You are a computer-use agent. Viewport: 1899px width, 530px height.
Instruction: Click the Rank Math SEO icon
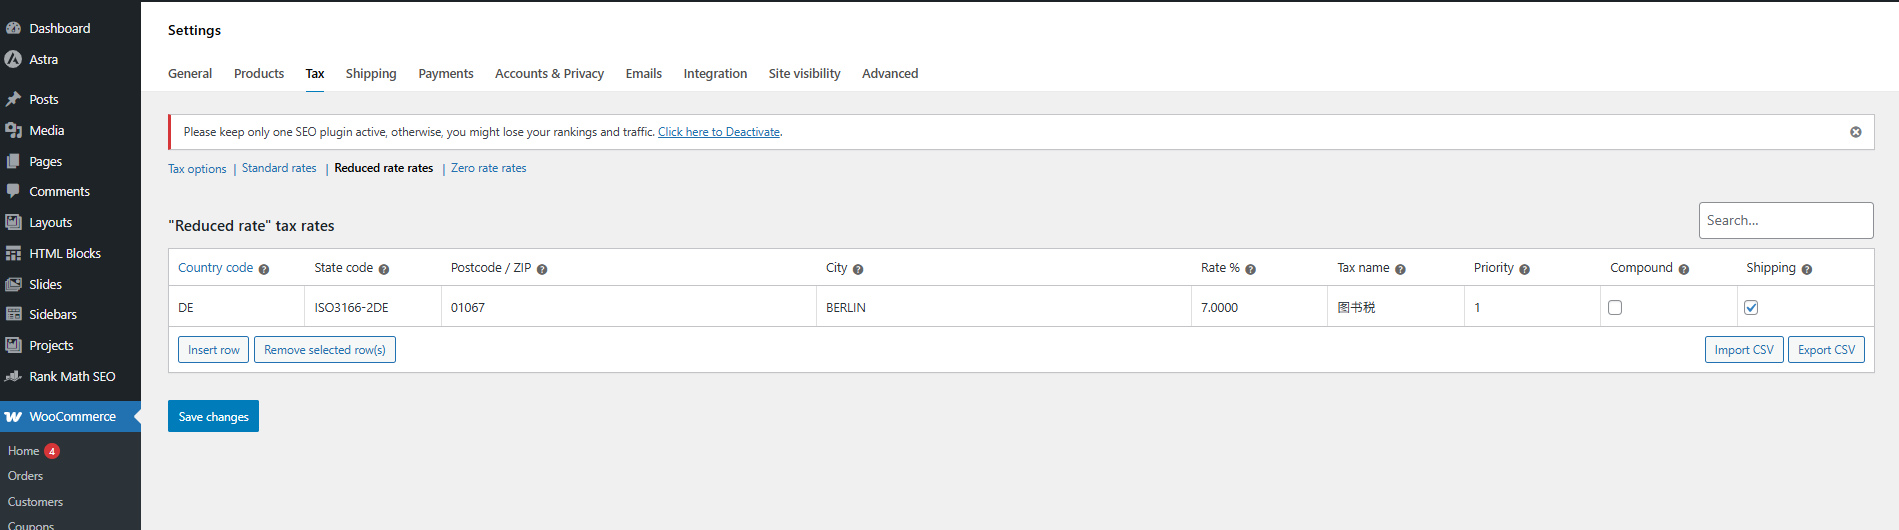(13, 376)
